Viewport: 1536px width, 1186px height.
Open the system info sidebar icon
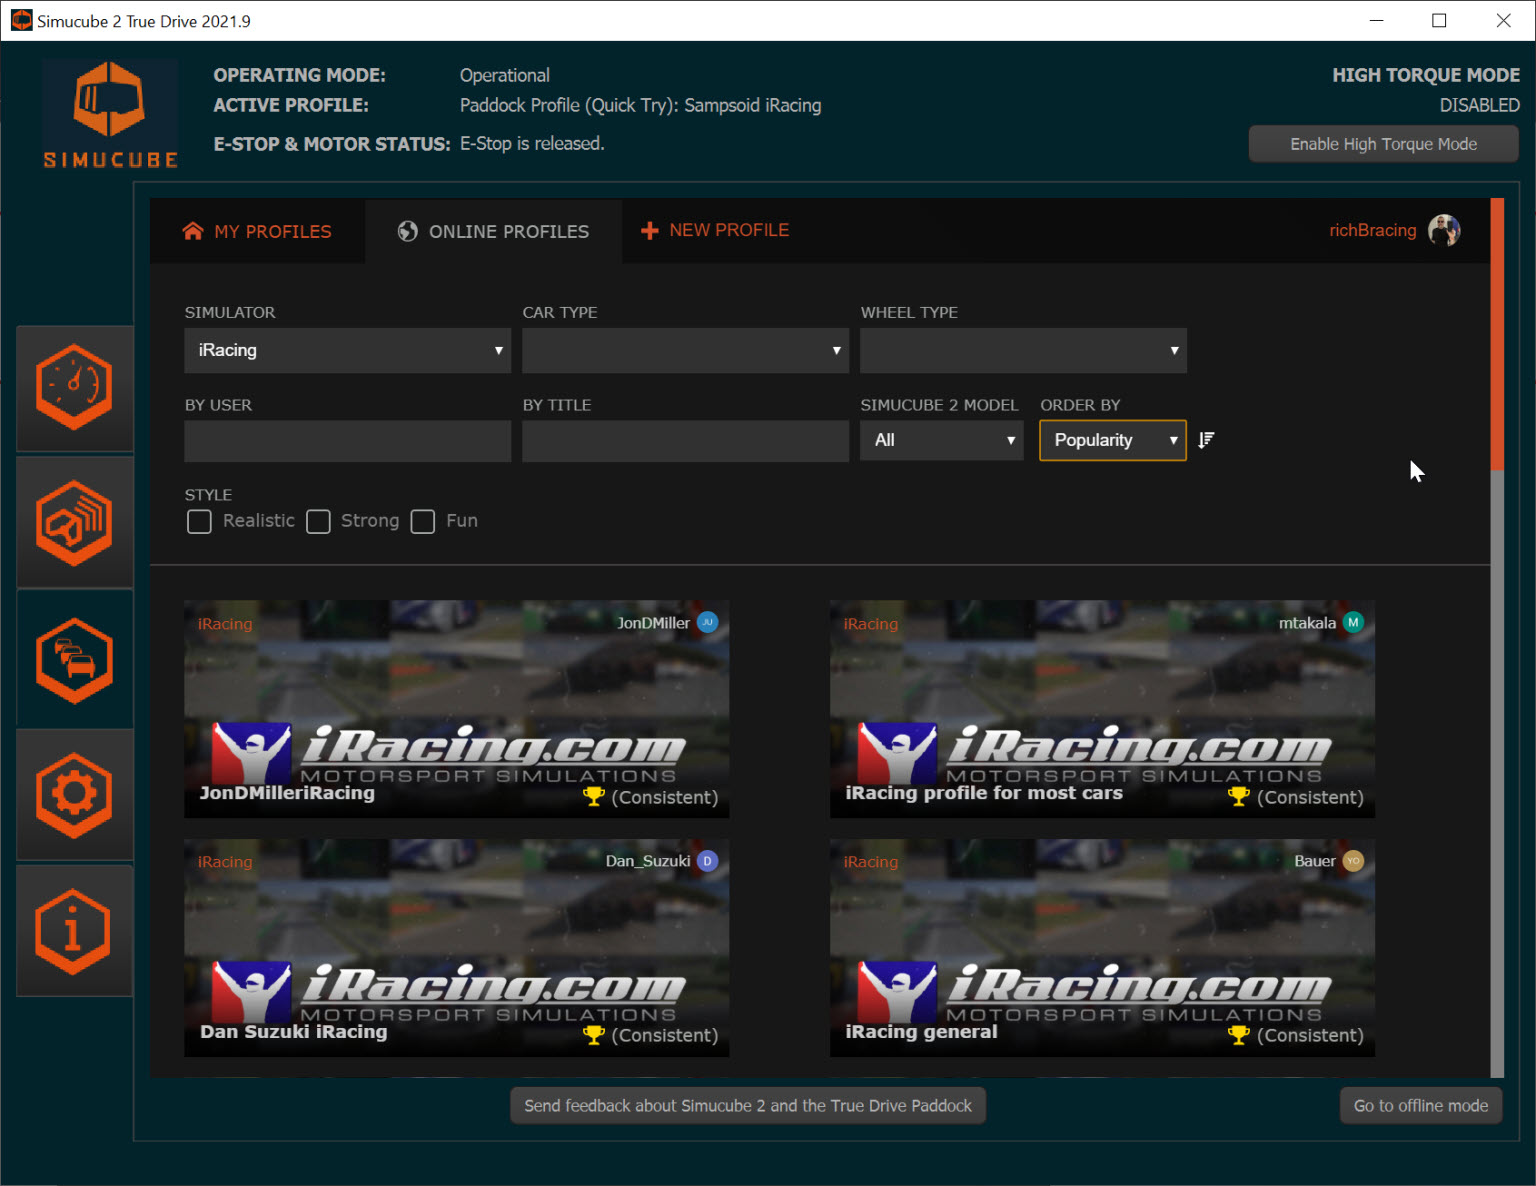click(74, 930)
